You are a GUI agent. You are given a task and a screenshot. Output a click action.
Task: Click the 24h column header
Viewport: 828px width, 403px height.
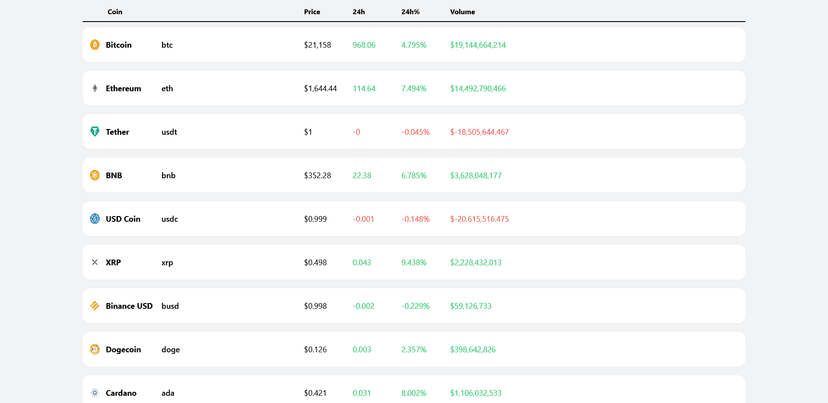359,12
